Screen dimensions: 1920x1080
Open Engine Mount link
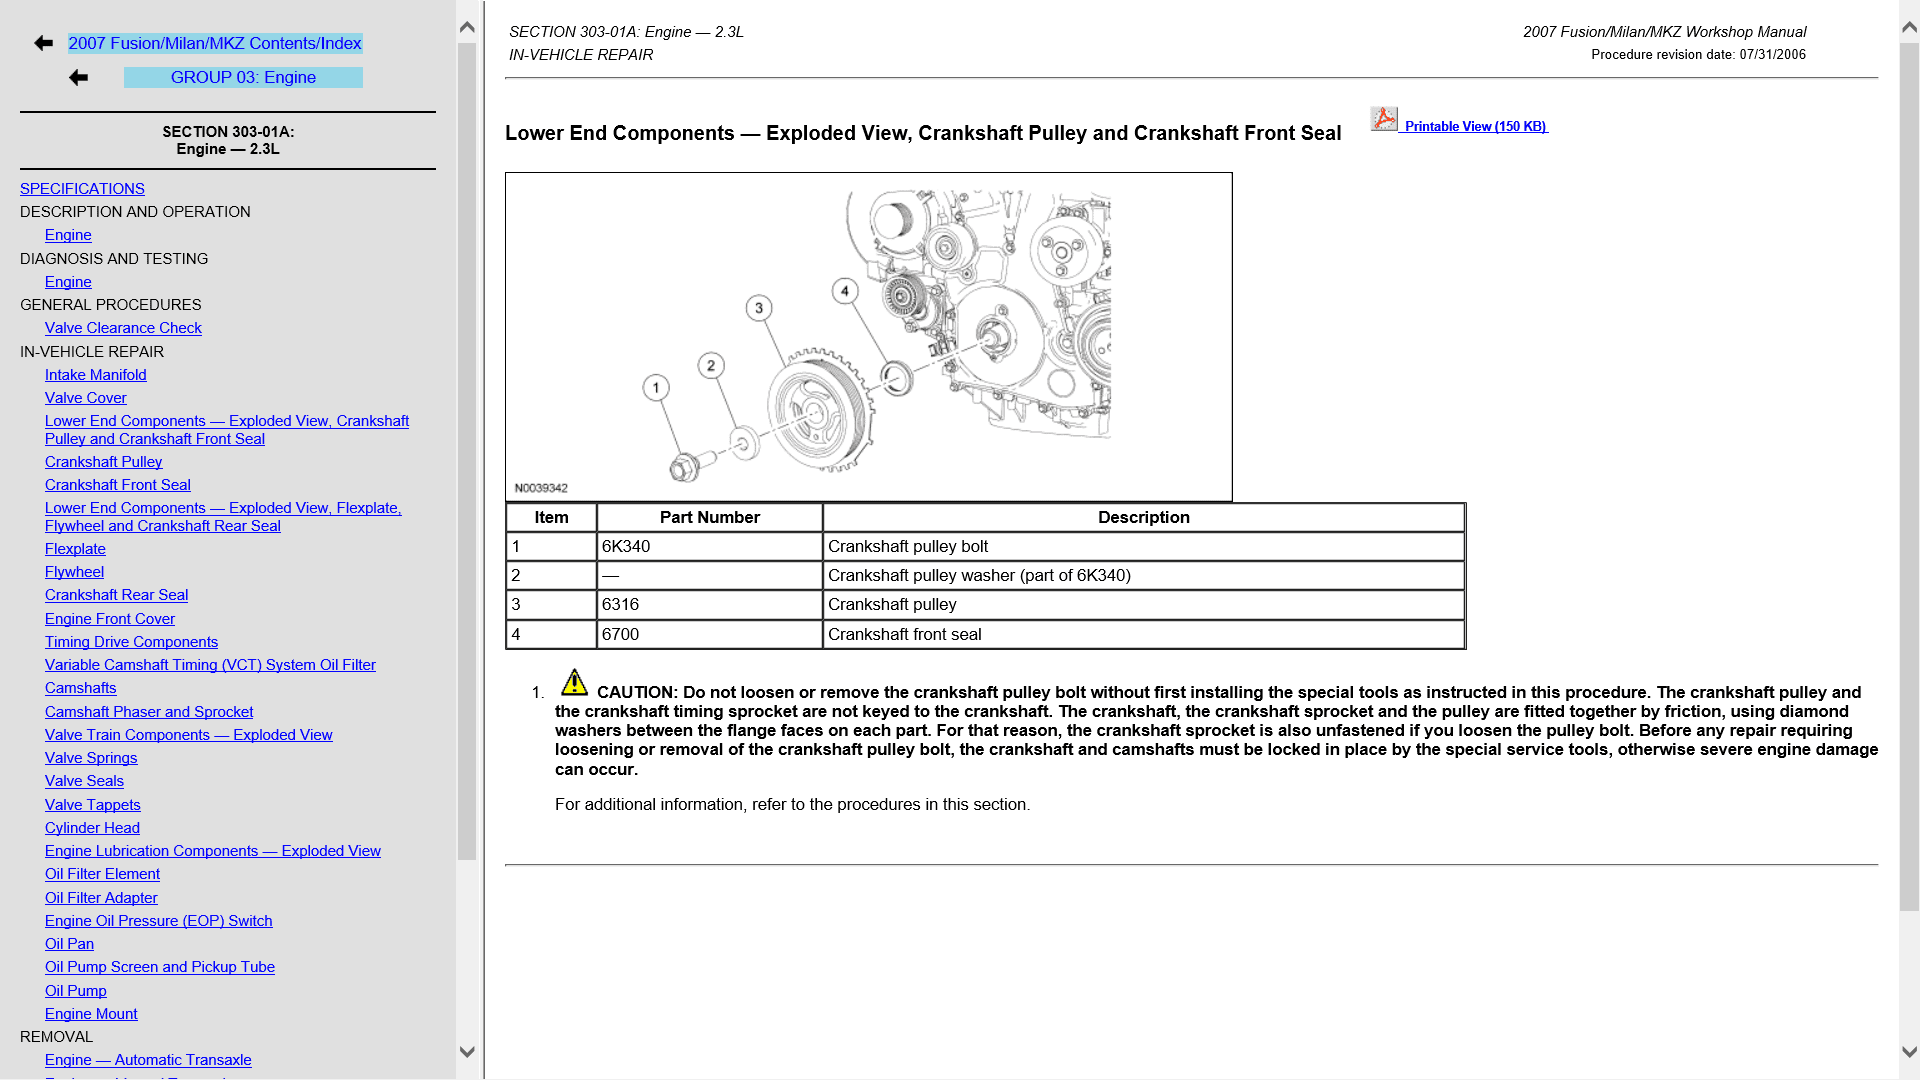[91, 1014]
